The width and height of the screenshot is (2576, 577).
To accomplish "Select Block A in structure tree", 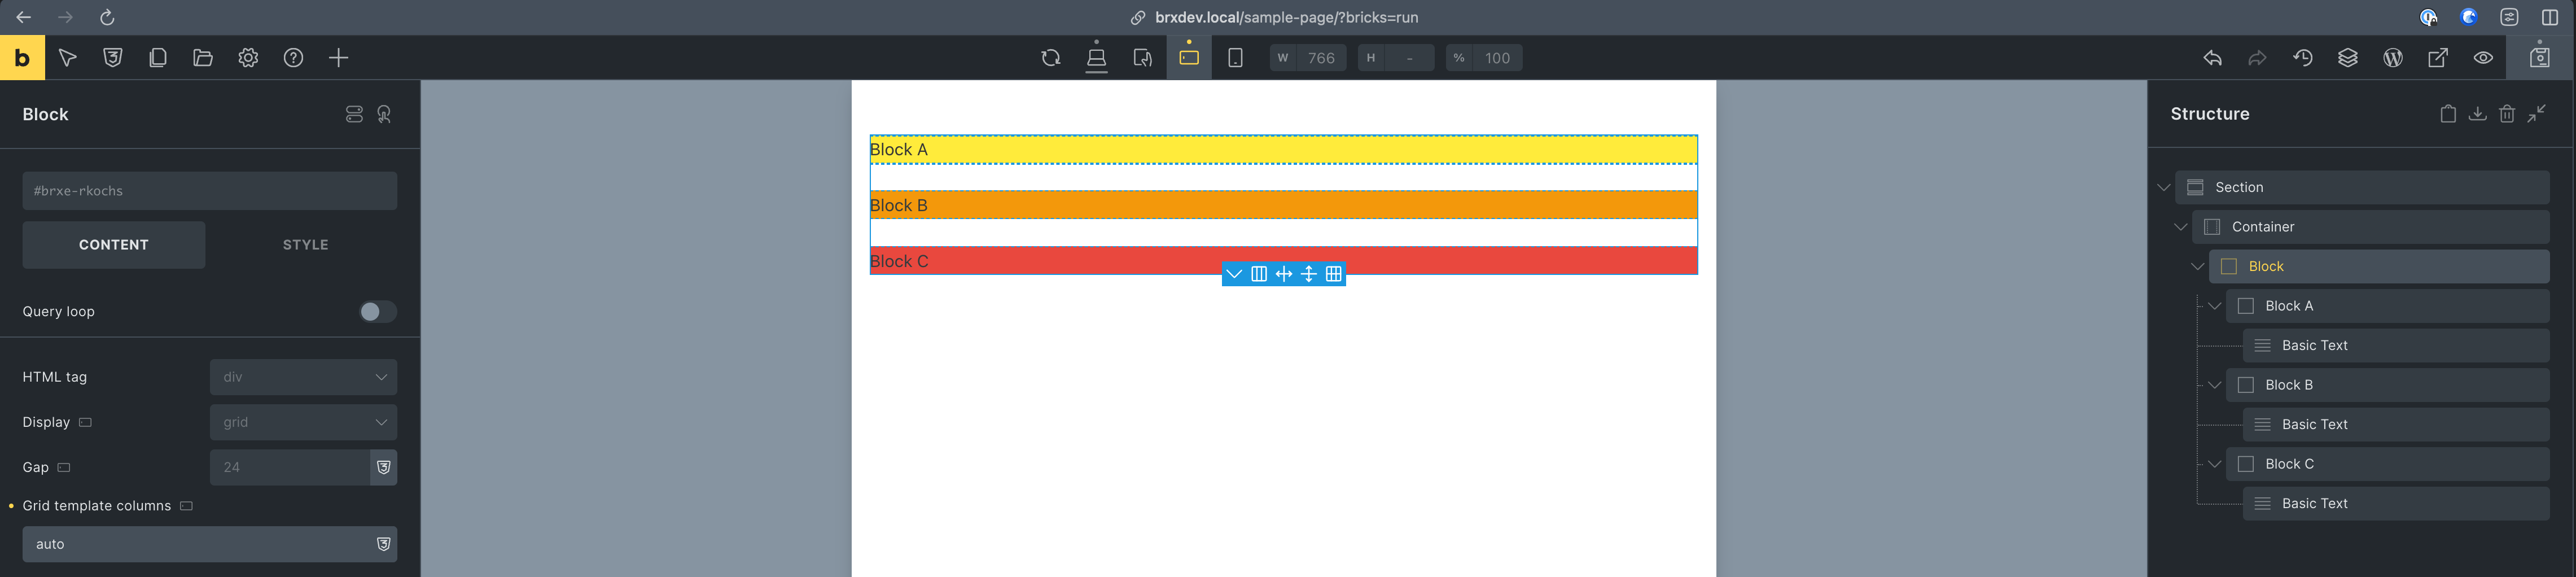I will tap(2388, 306).
